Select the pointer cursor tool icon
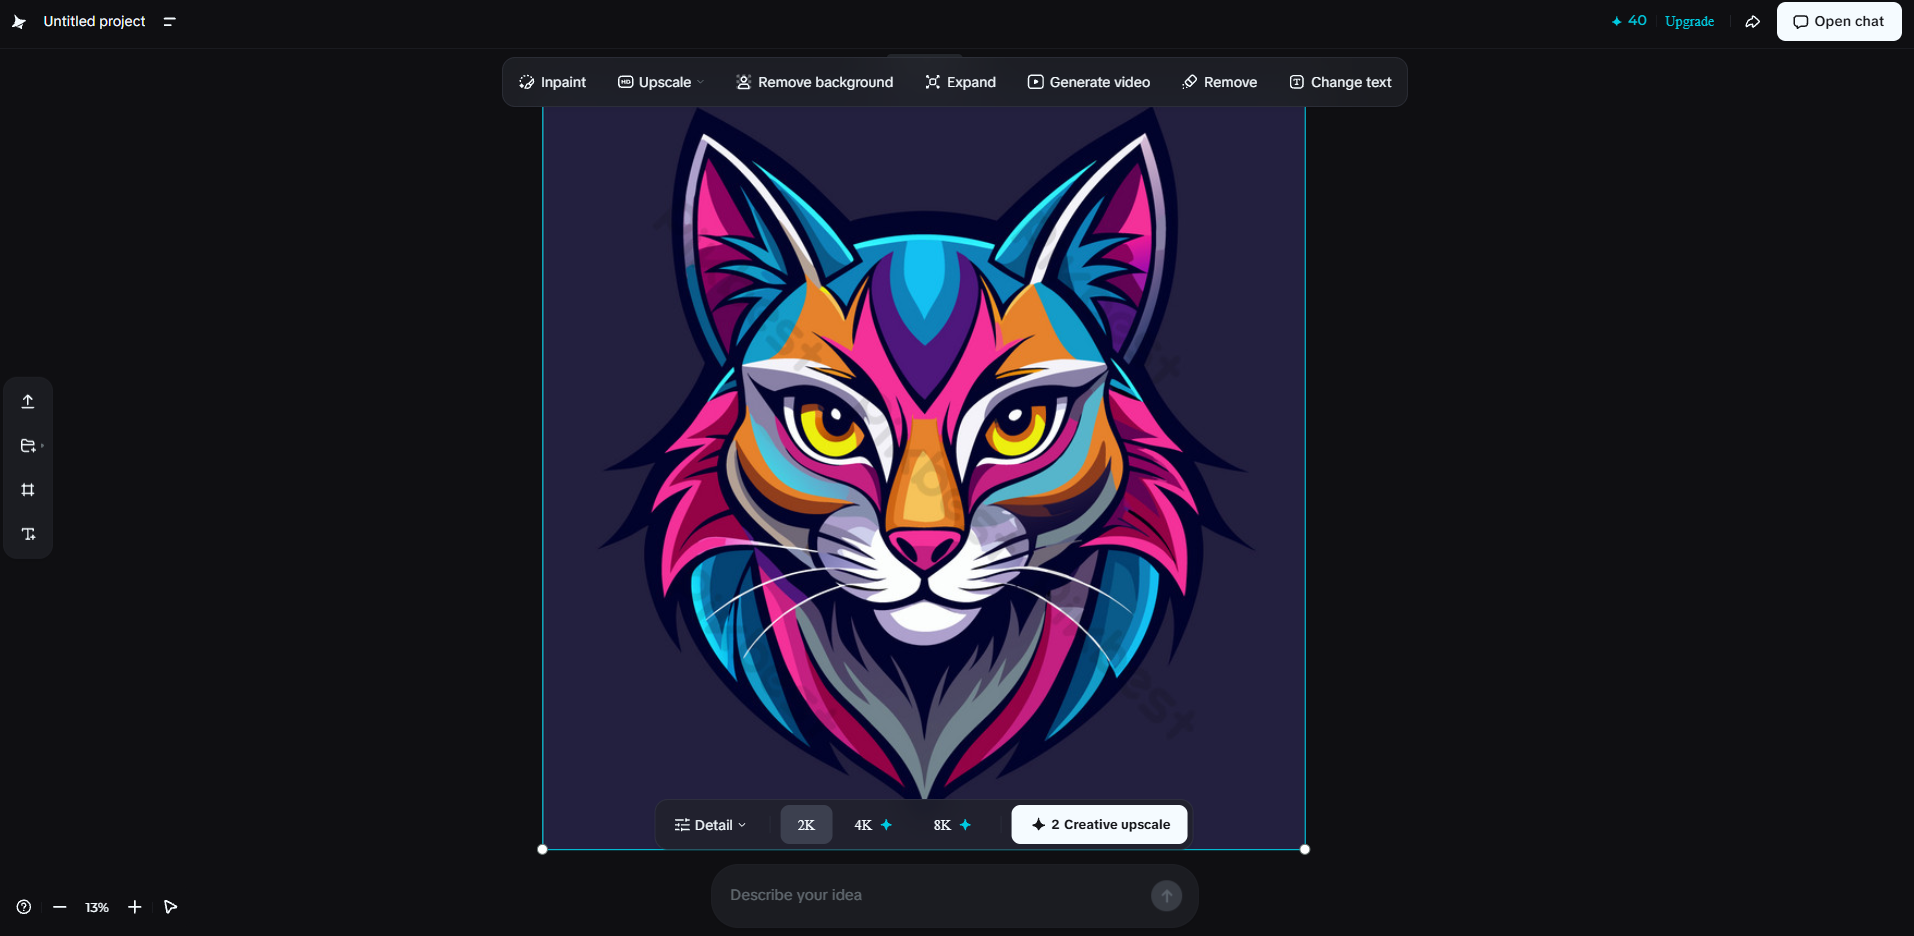The image size is (1914, 936). point(171,907)
